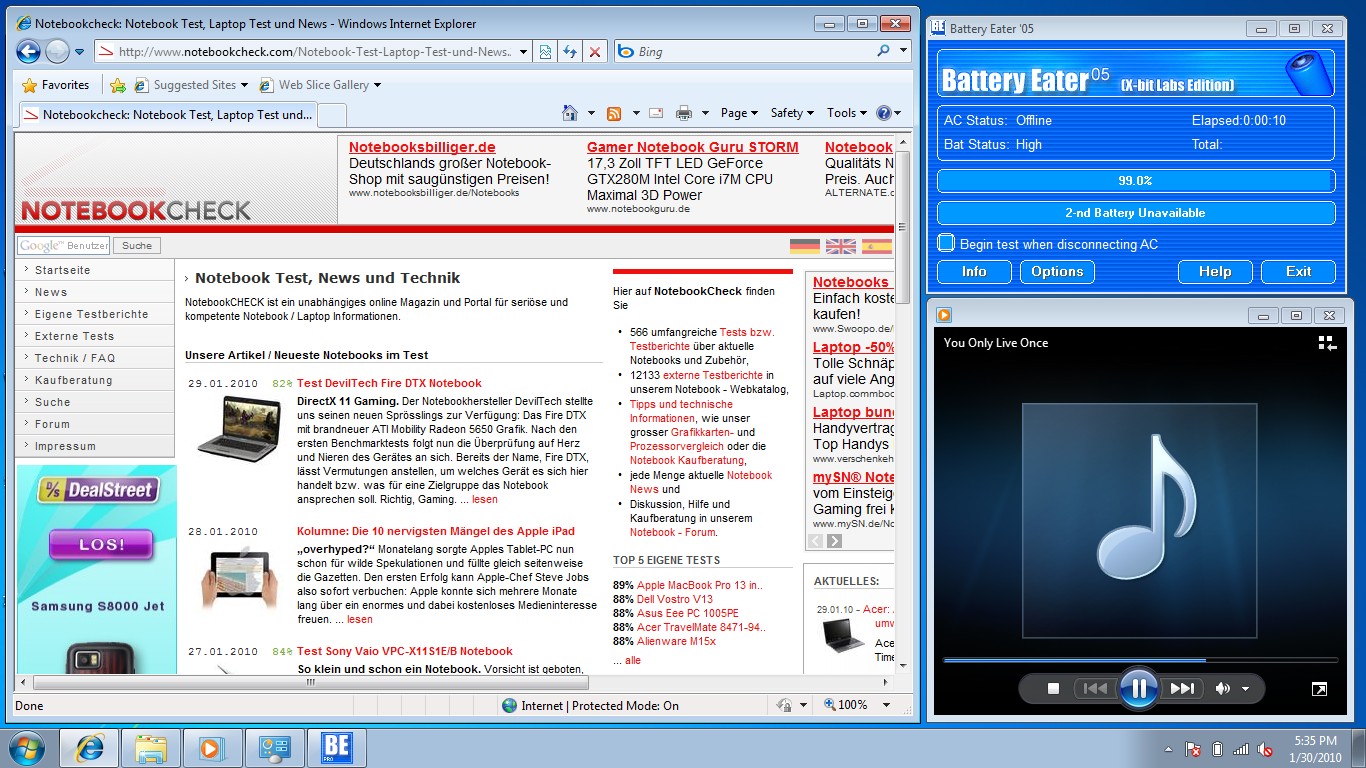
Task: Print the page with printer icon
Action: (684, 113)
